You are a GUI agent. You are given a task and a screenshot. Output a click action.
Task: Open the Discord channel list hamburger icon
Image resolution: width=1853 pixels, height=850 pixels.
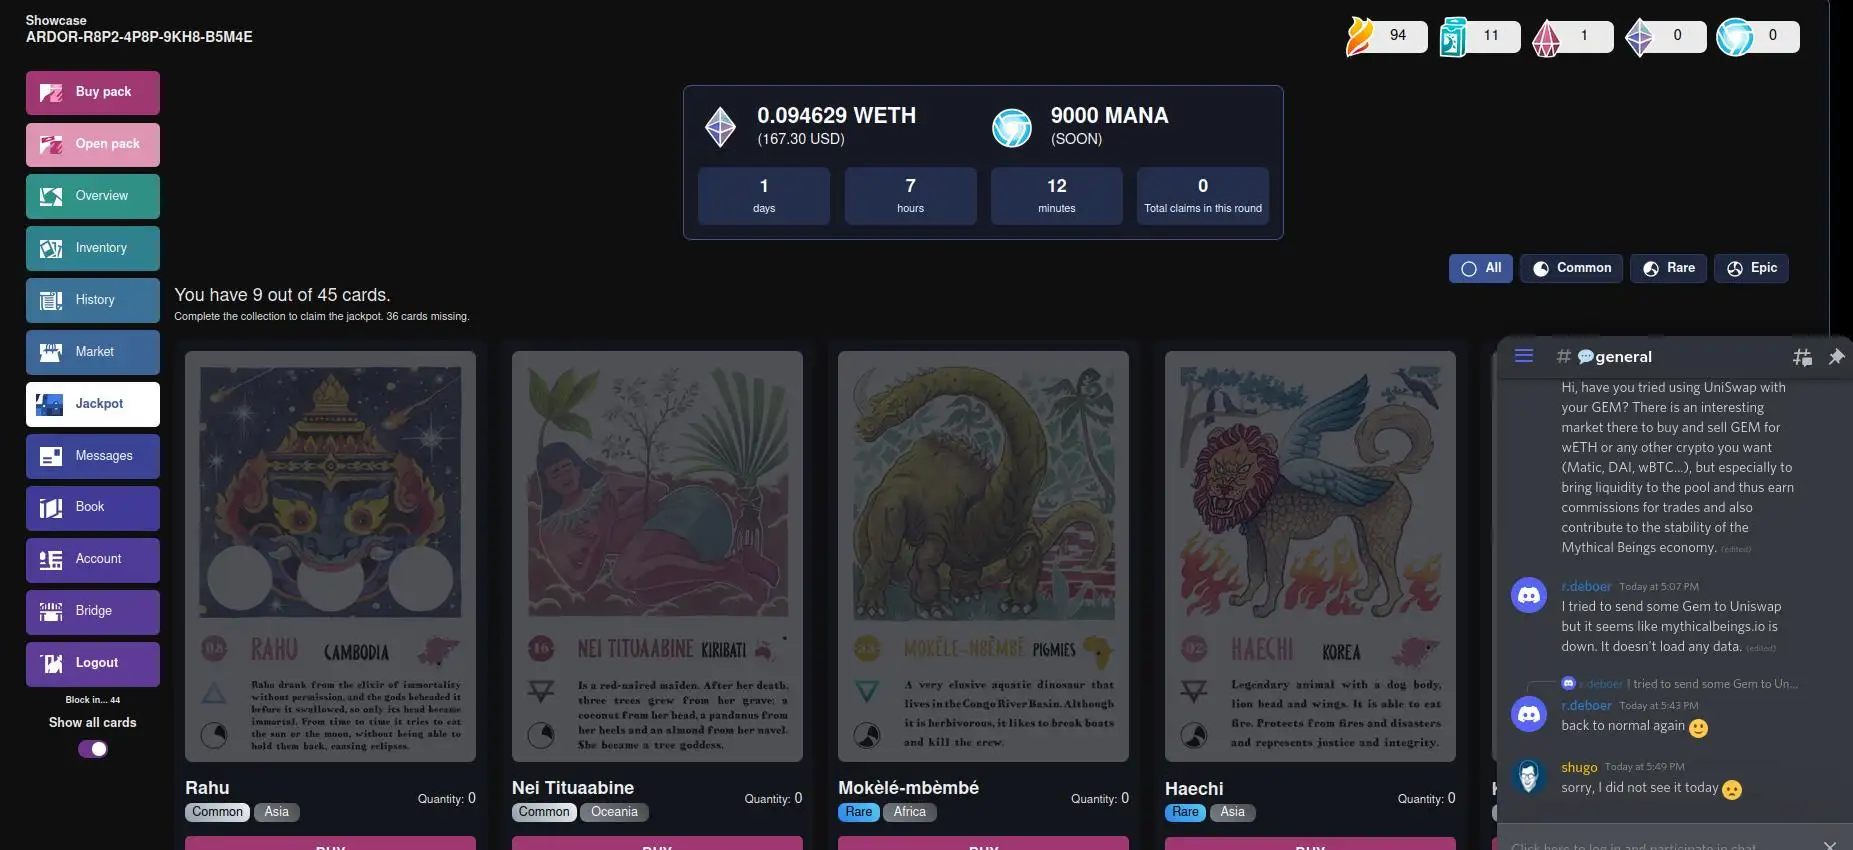pos(1524,355)
